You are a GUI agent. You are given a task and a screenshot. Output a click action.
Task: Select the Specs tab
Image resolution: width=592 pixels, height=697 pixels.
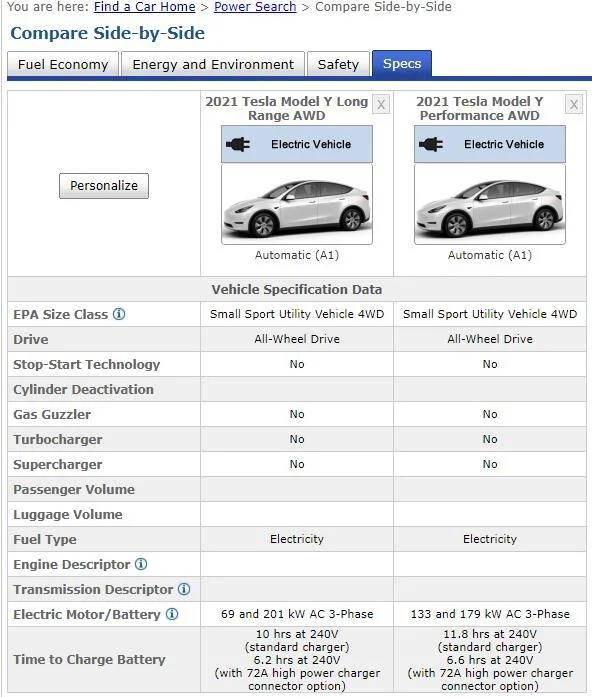(402, 64)
